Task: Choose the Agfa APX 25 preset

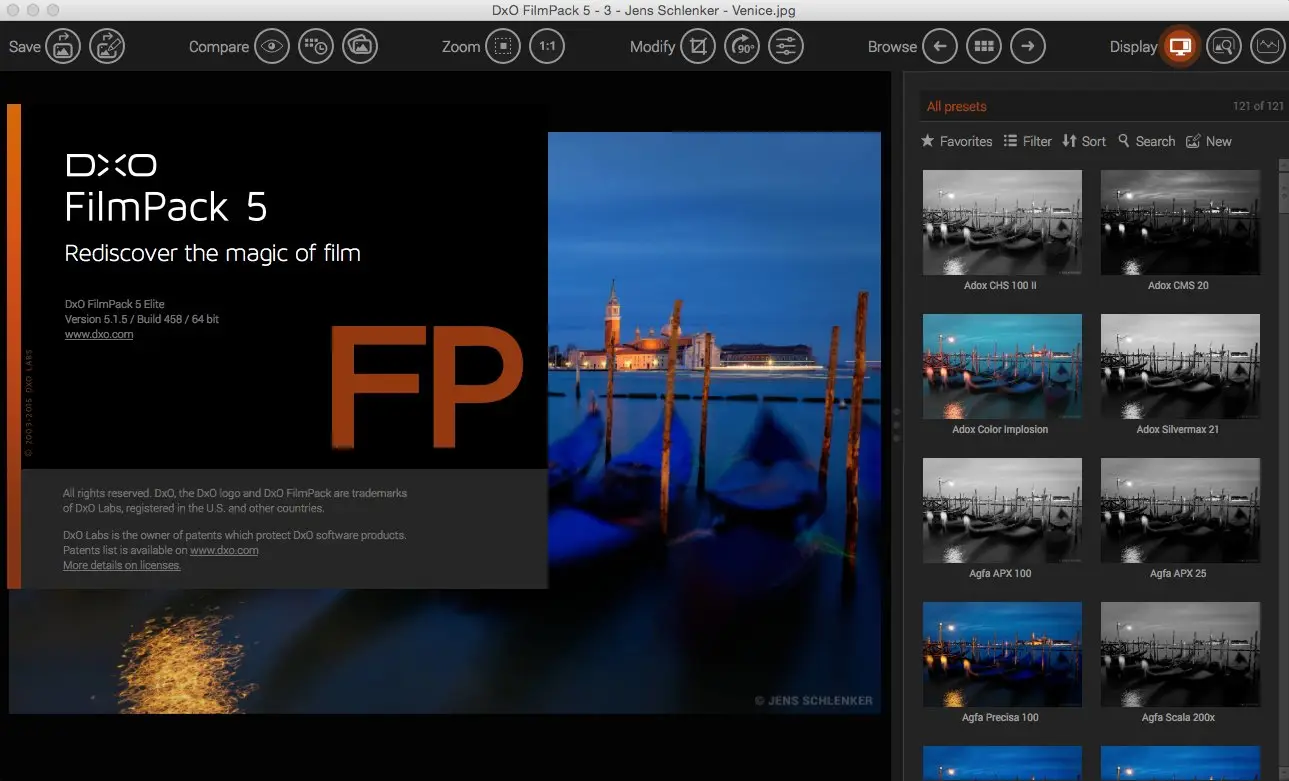Action: (x=1180, y=510)
